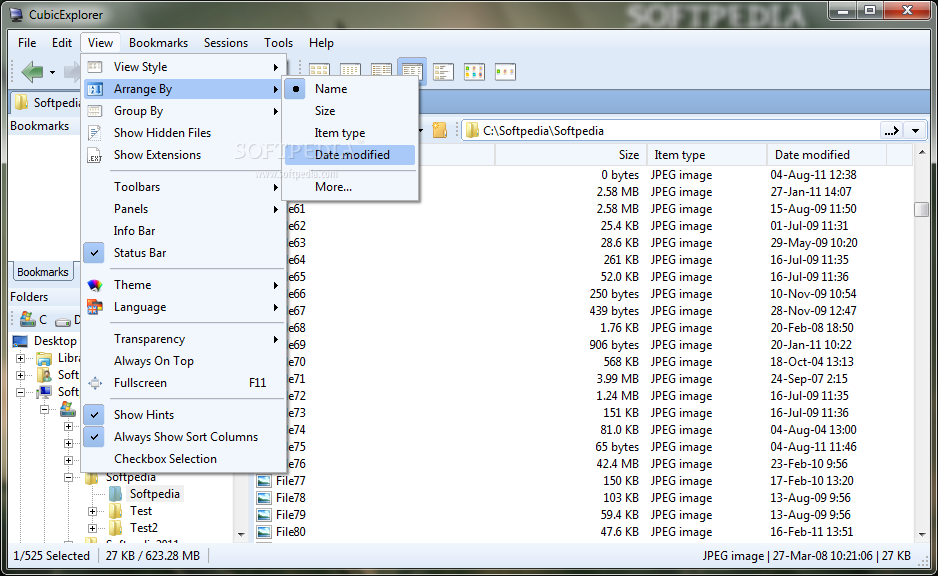Select the Softpedia folder tab

coord(47,103)
